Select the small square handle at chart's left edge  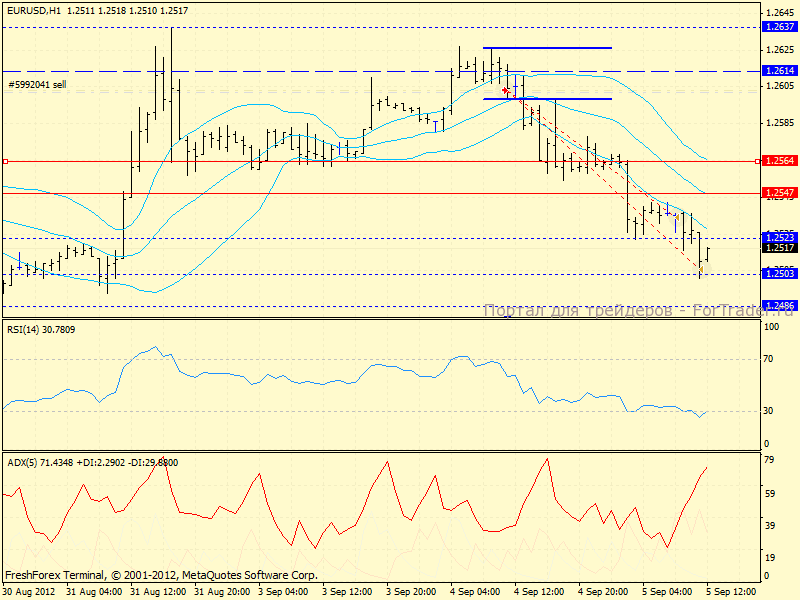pos(4,161)
